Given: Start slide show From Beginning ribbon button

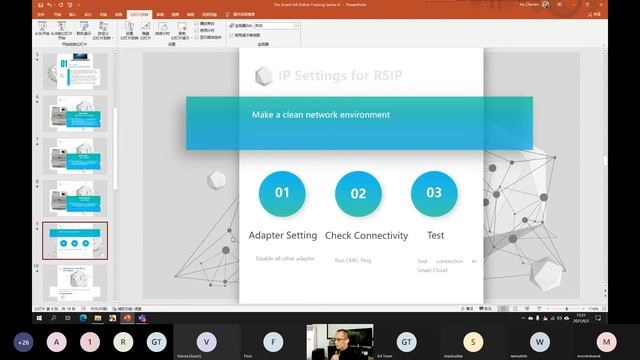Looking at the screenshot, I should pos(42,30).
